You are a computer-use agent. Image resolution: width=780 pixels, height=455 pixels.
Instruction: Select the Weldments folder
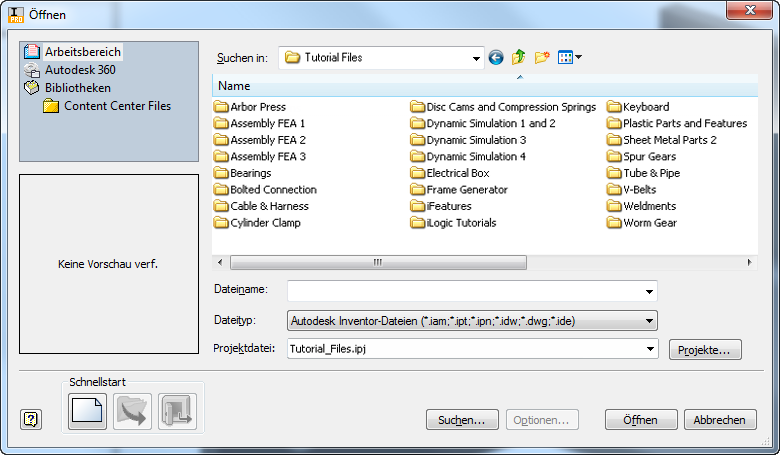642,206
